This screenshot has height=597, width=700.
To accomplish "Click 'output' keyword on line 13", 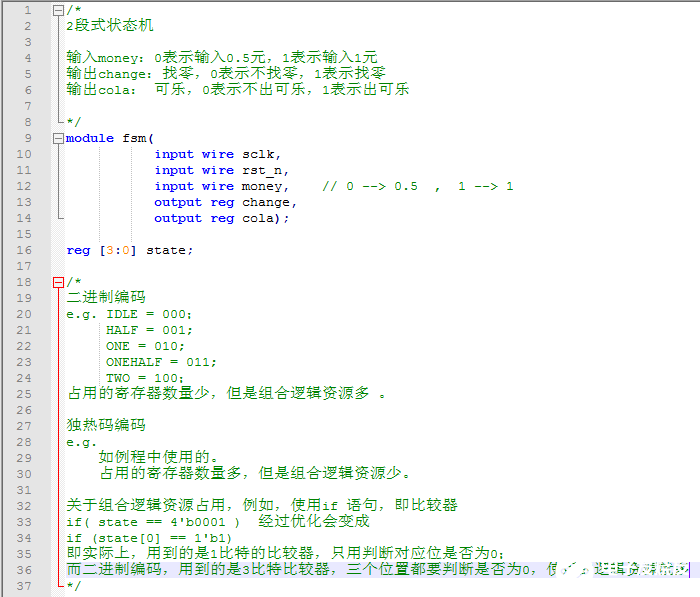I will (178, 203).
